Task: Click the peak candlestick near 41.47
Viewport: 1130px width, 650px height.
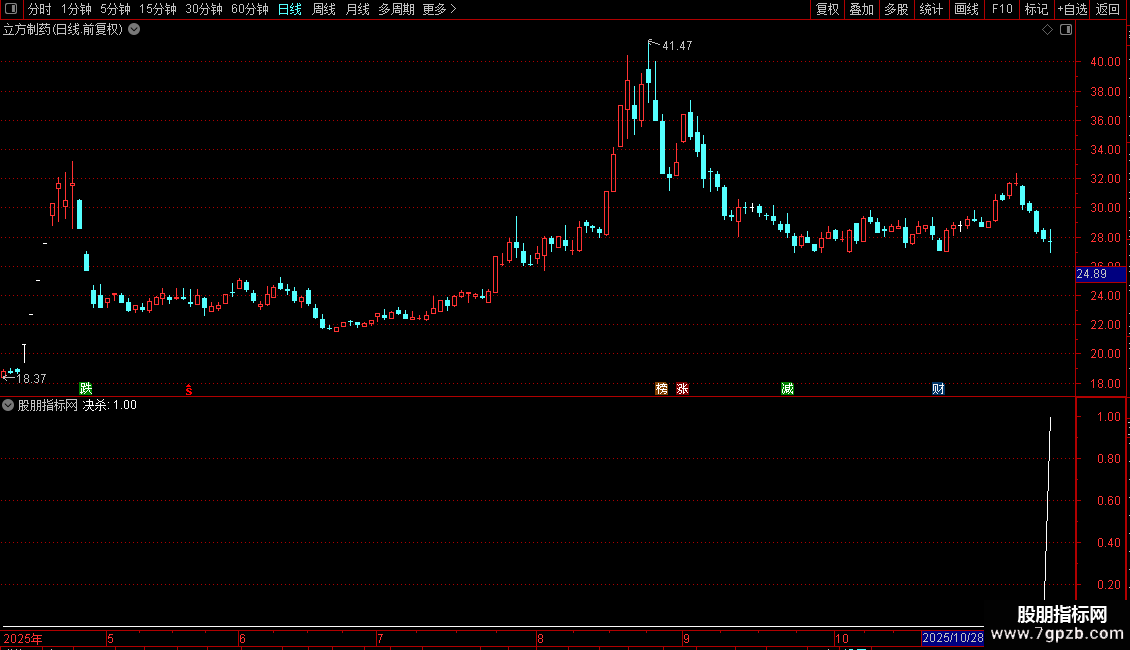Action: click(649, 76)
